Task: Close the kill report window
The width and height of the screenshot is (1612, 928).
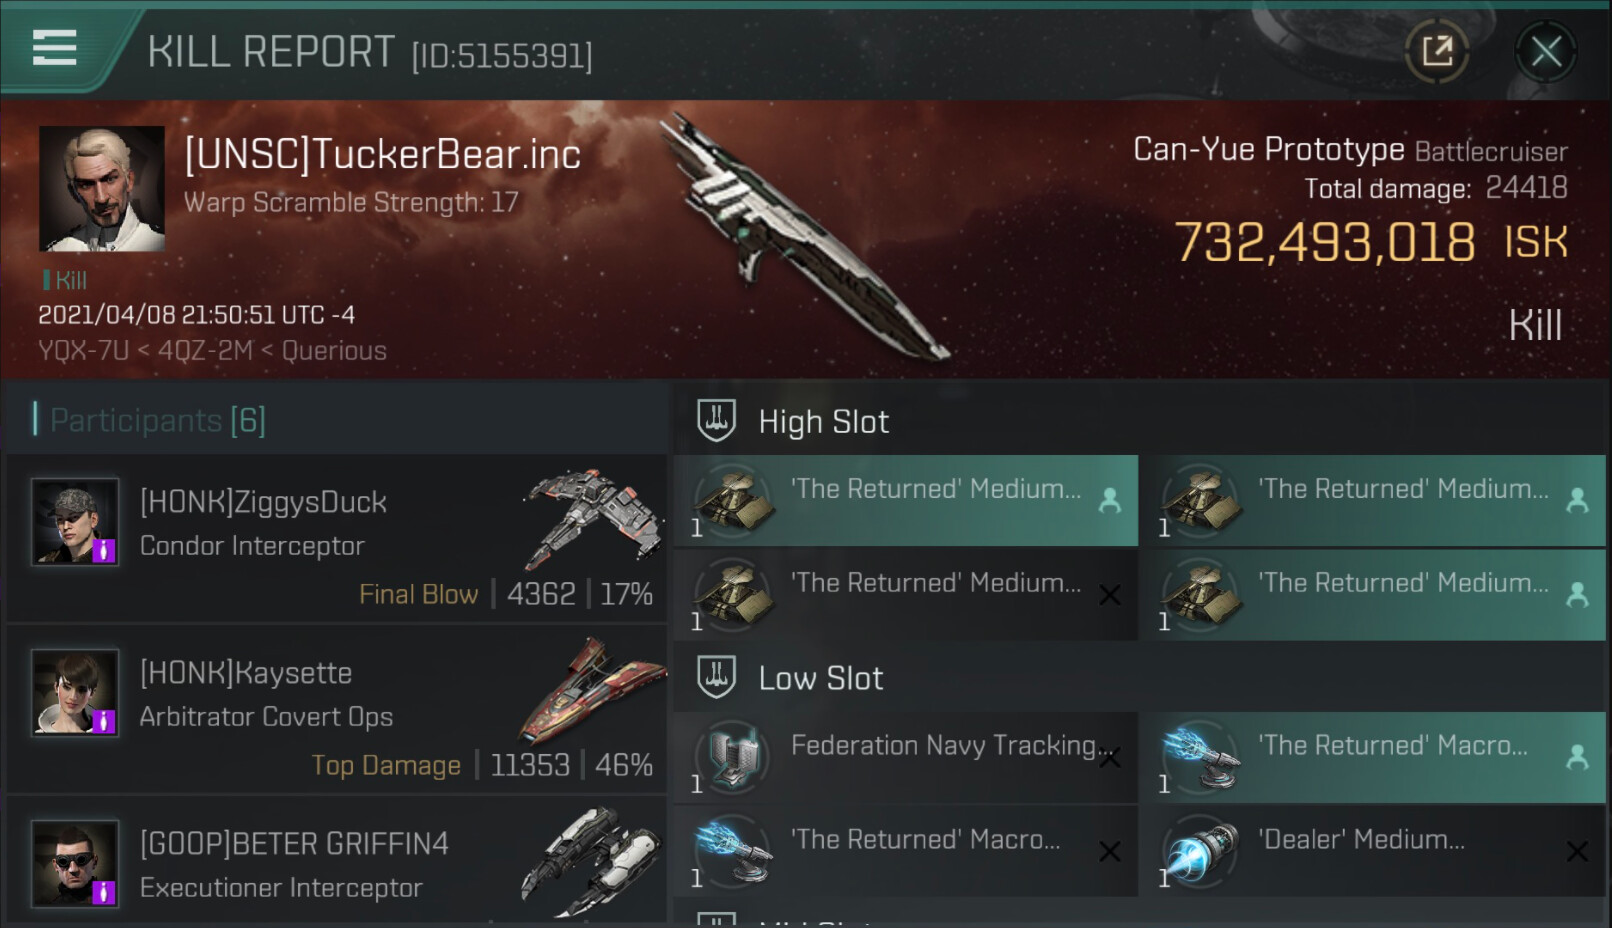Action: 1546,51
